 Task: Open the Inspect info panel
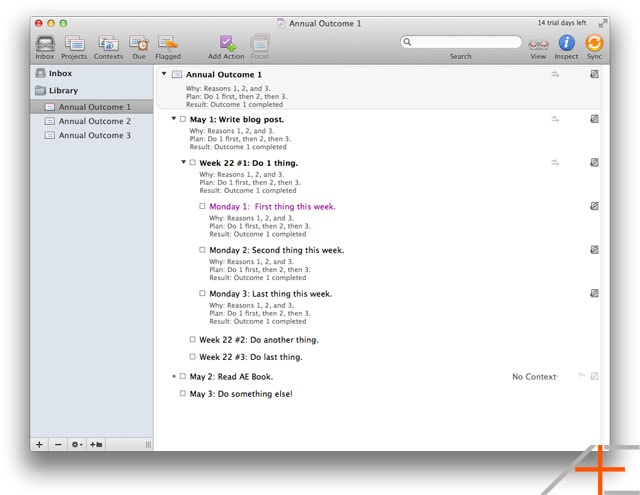[x=566, y=42]
